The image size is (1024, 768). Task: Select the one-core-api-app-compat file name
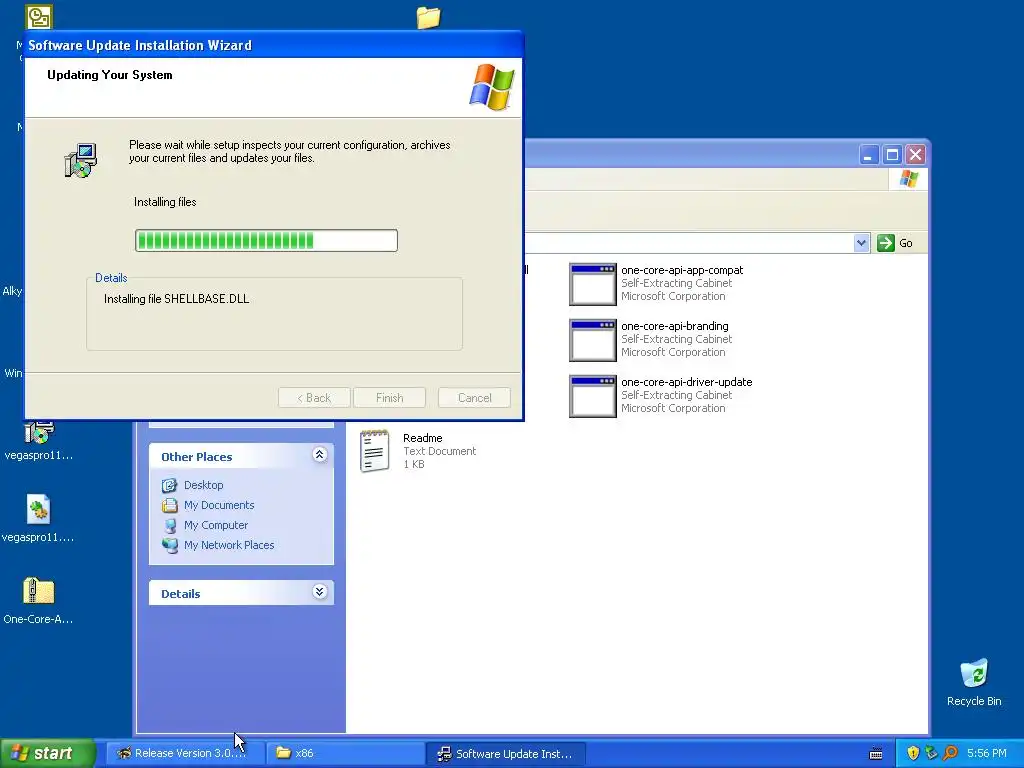pyautogui.click(x=682, y=270)
